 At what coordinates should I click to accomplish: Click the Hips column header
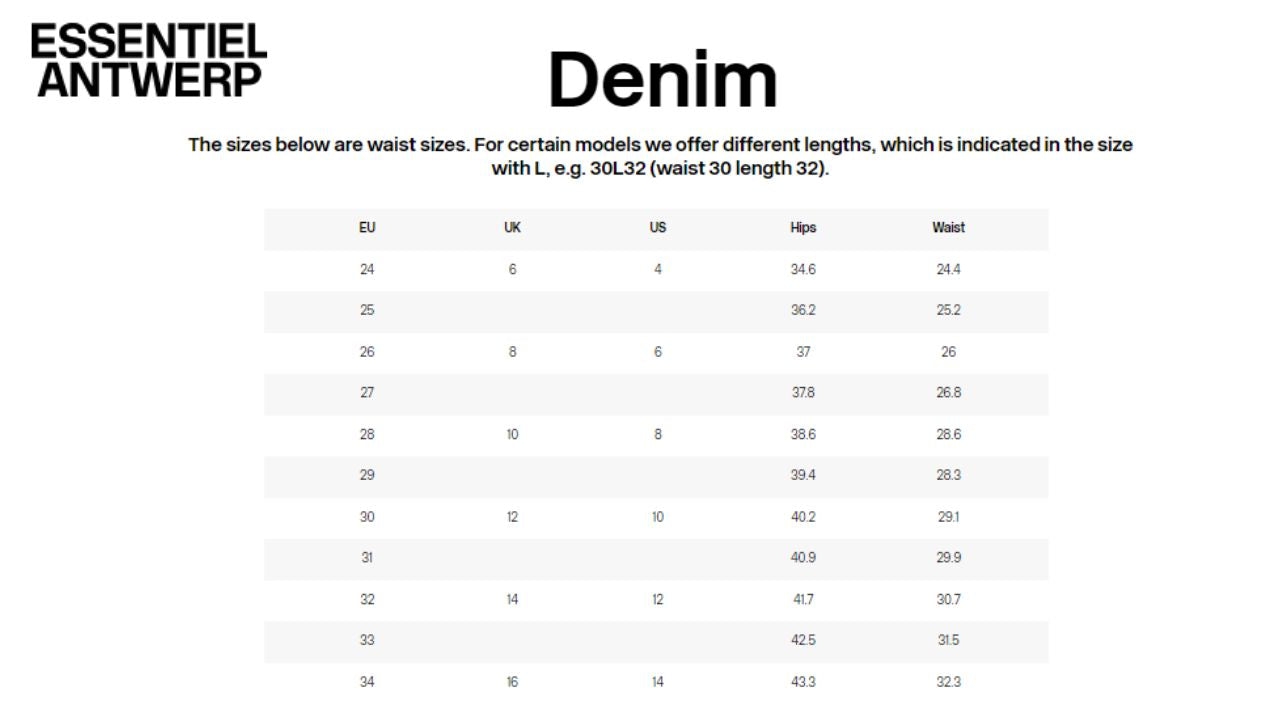point(803,228)
